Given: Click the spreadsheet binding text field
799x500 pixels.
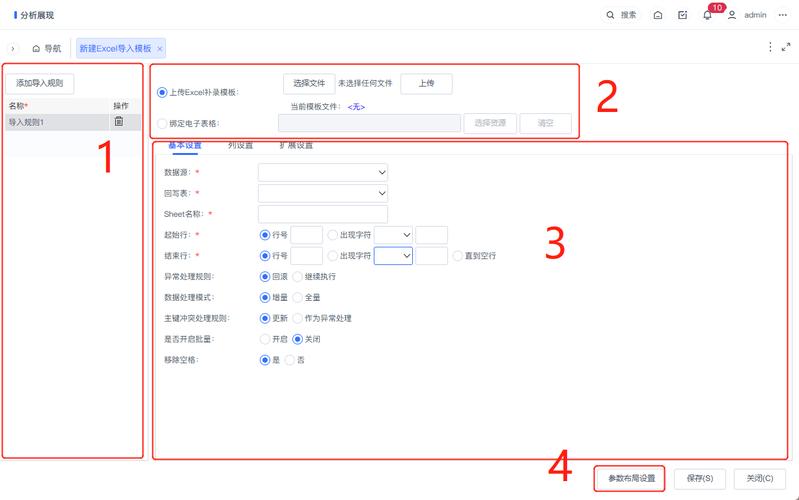Looking at the screenshot, I should [x=369, y=123].
